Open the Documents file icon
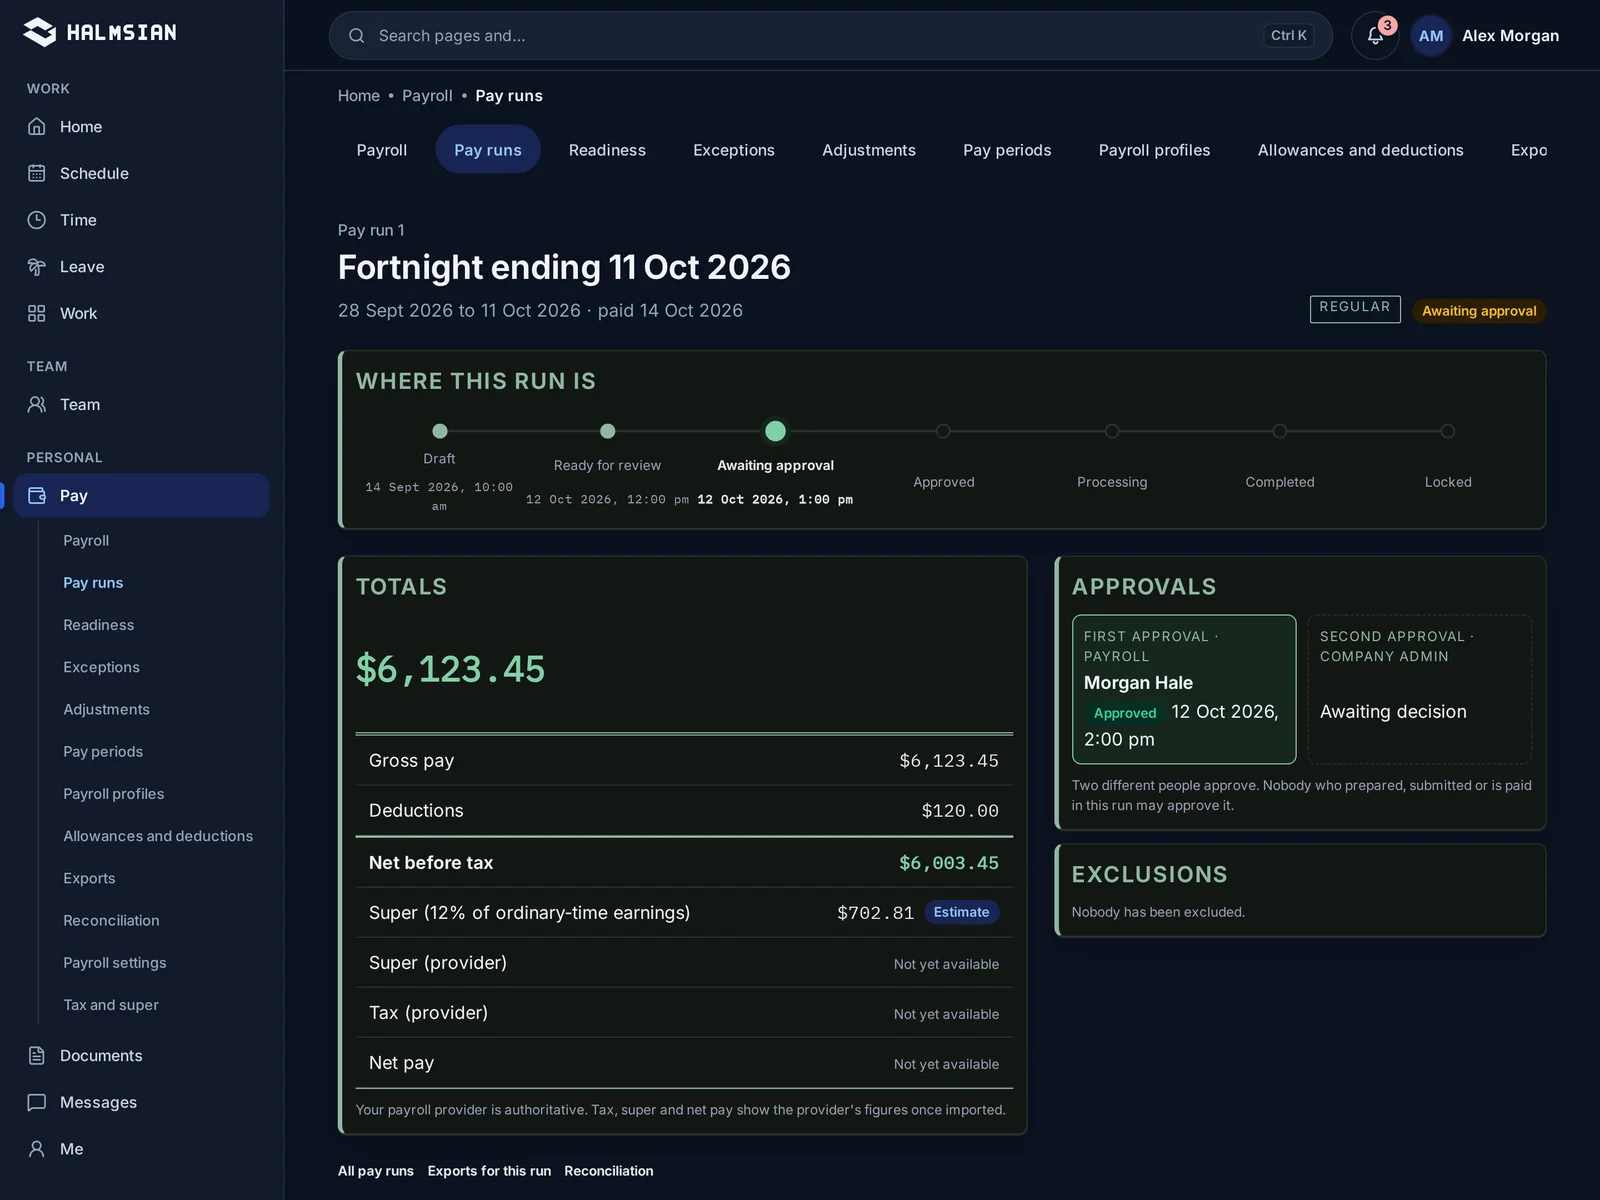Viewport: 1600px width, 1200px height. click(37, 1056)
